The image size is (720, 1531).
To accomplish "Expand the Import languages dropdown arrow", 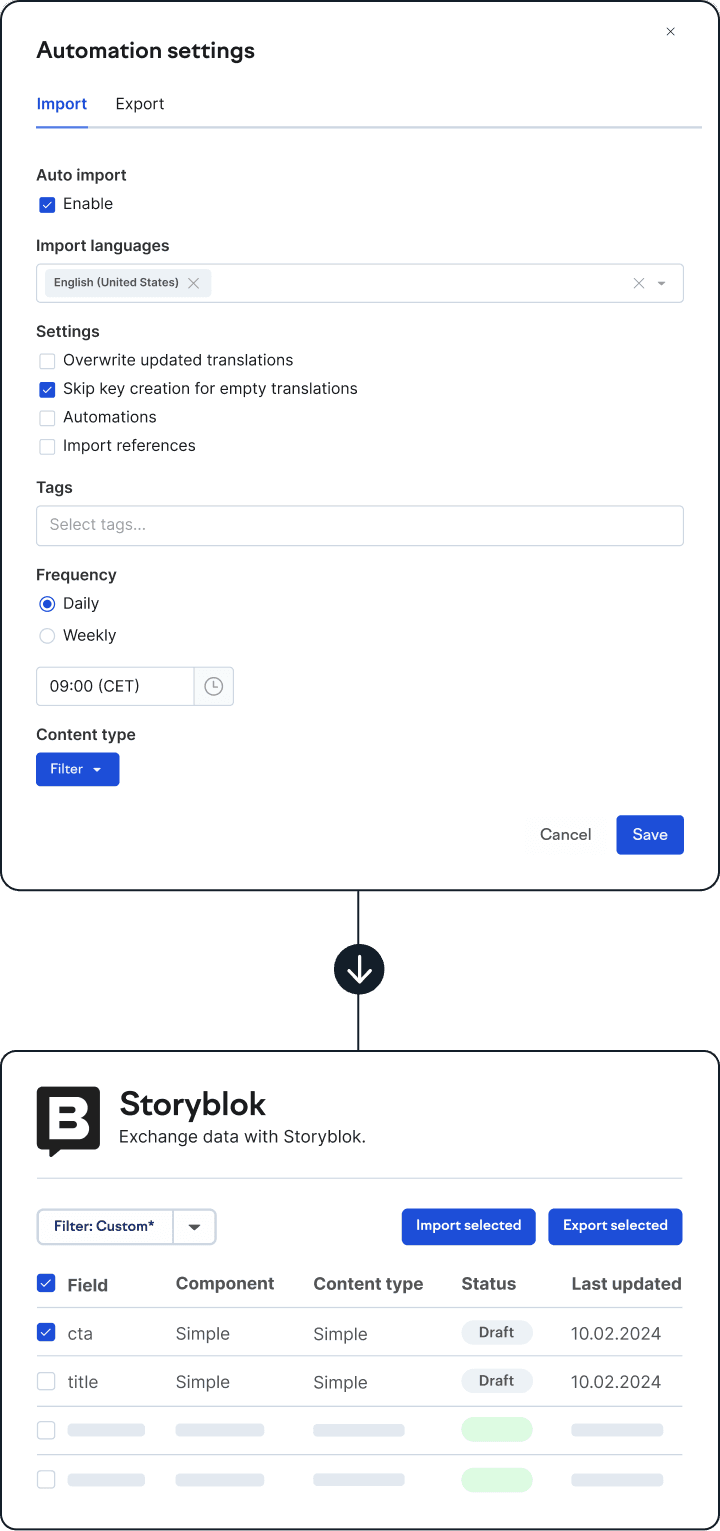I will (662, 284).
